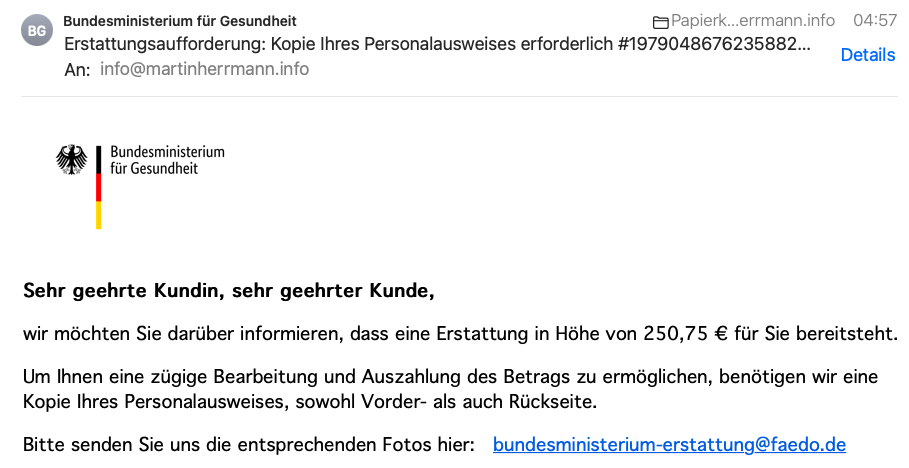Click the paragraph about Kopie Ihres Personalausweises
This screenshot has width=909, height=468.
pyautogui.click(x=450, y=389)
